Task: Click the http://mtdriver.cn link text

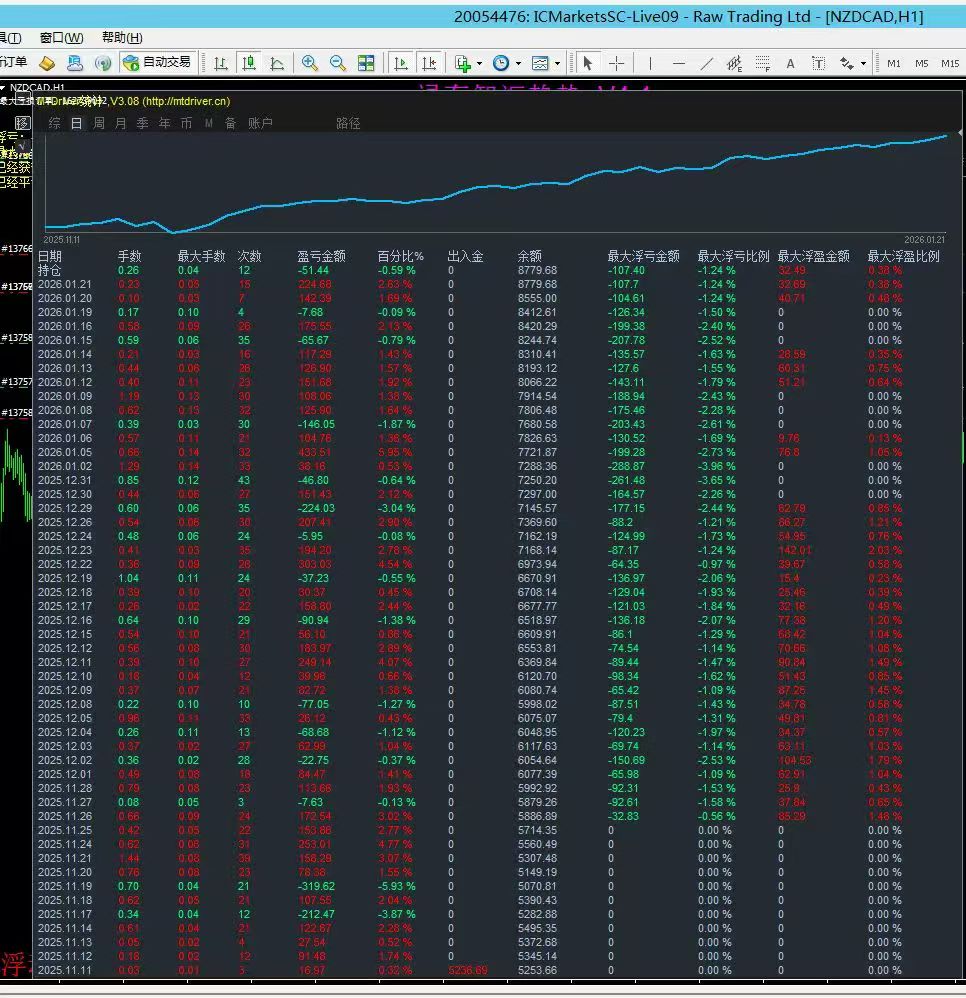Action: point(185,101)
